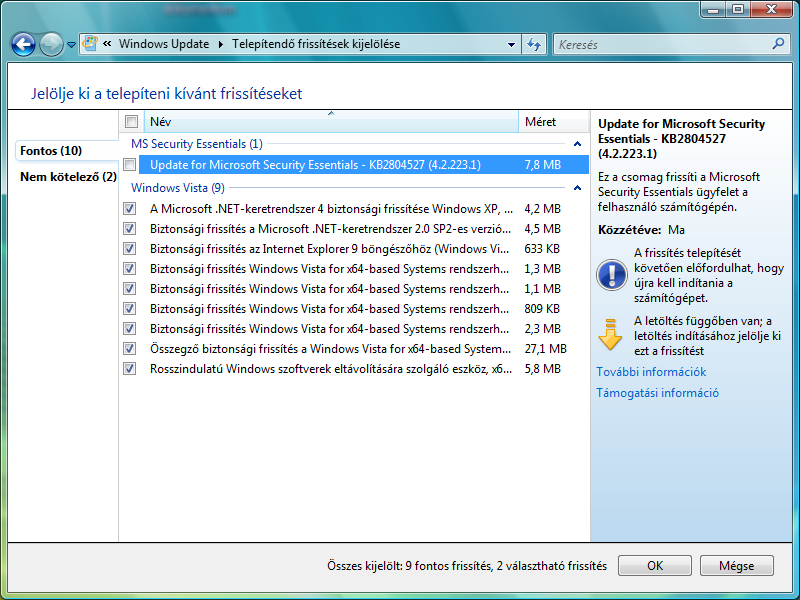This screenshot has width=800, height=600.
Task: Toggle the select-all checkbox in the header
Action: tap(131, 121)
